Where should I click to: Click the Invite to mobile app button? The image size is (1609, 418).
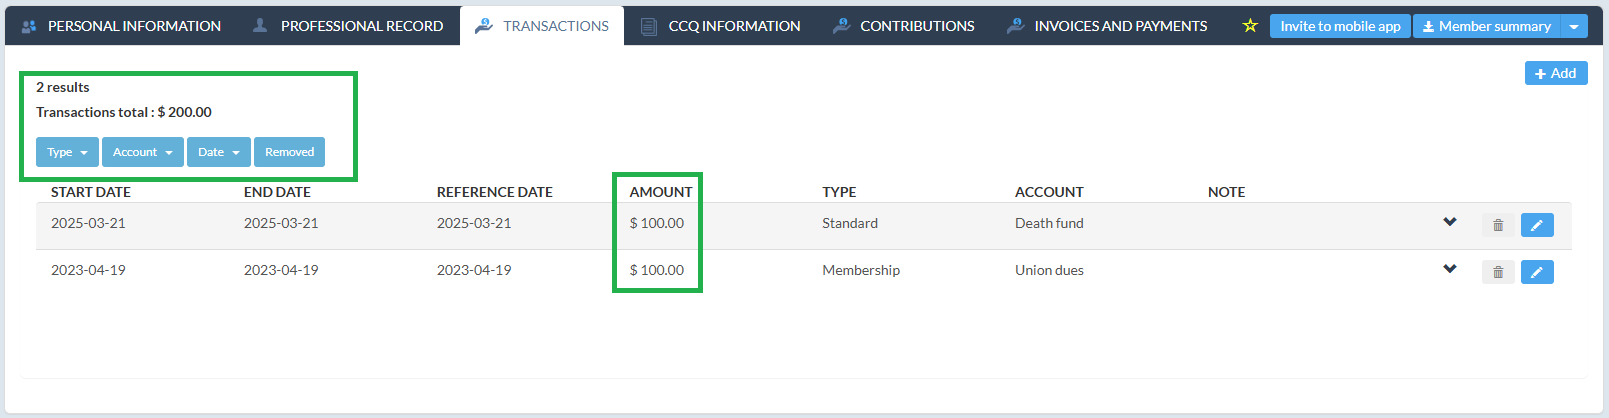pyautogui.click(x=1340, y=26)
